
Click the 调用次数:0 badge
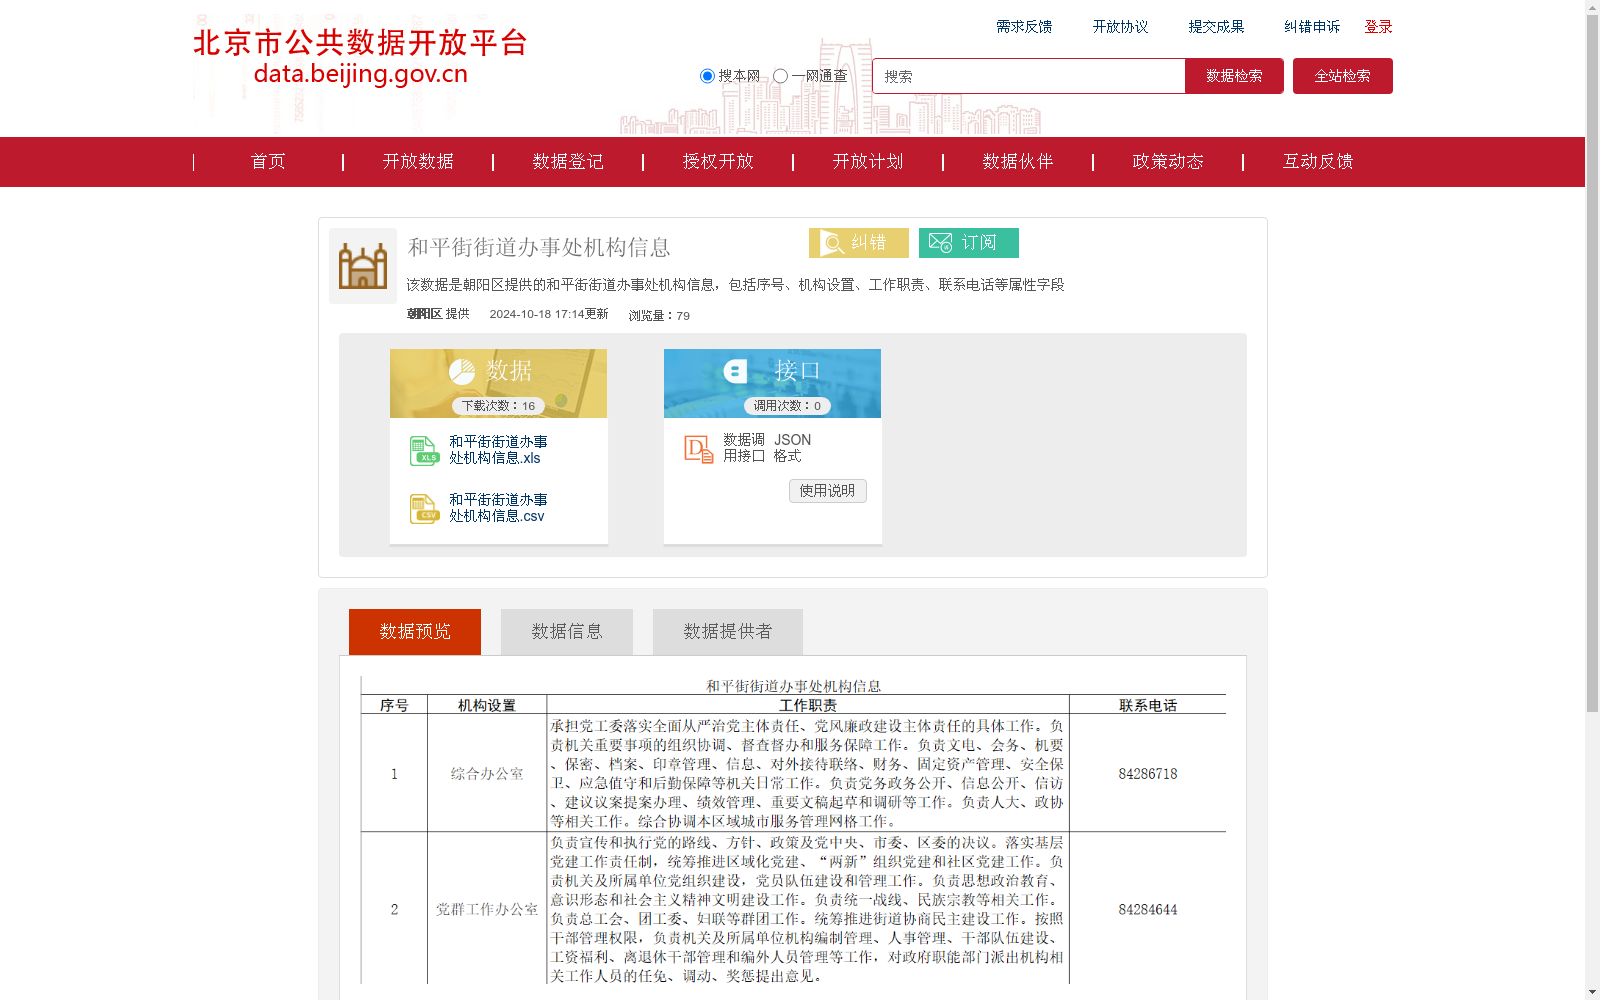787,406
